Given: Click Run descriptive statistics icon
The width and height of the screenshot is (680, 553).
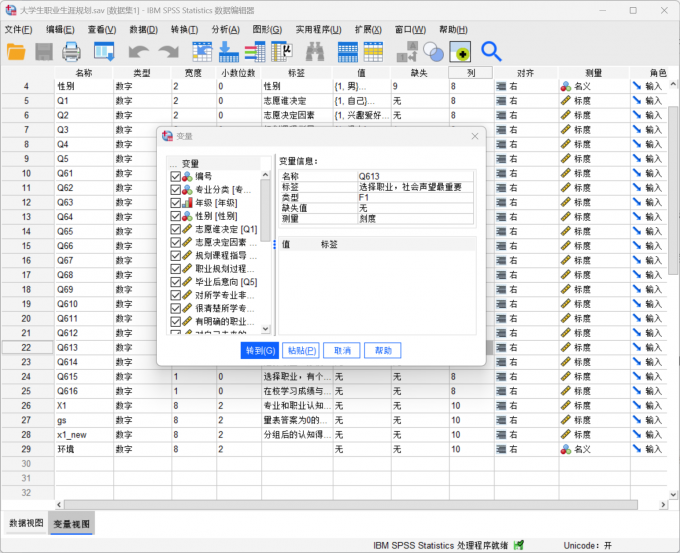Looking at the screenshot, I should [282, 52].
